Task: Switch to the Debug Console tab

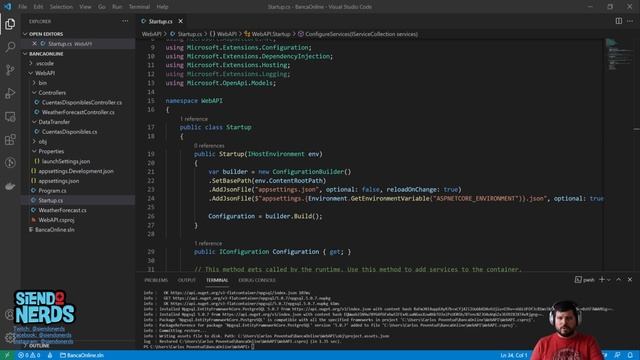Action: (257, 280)
